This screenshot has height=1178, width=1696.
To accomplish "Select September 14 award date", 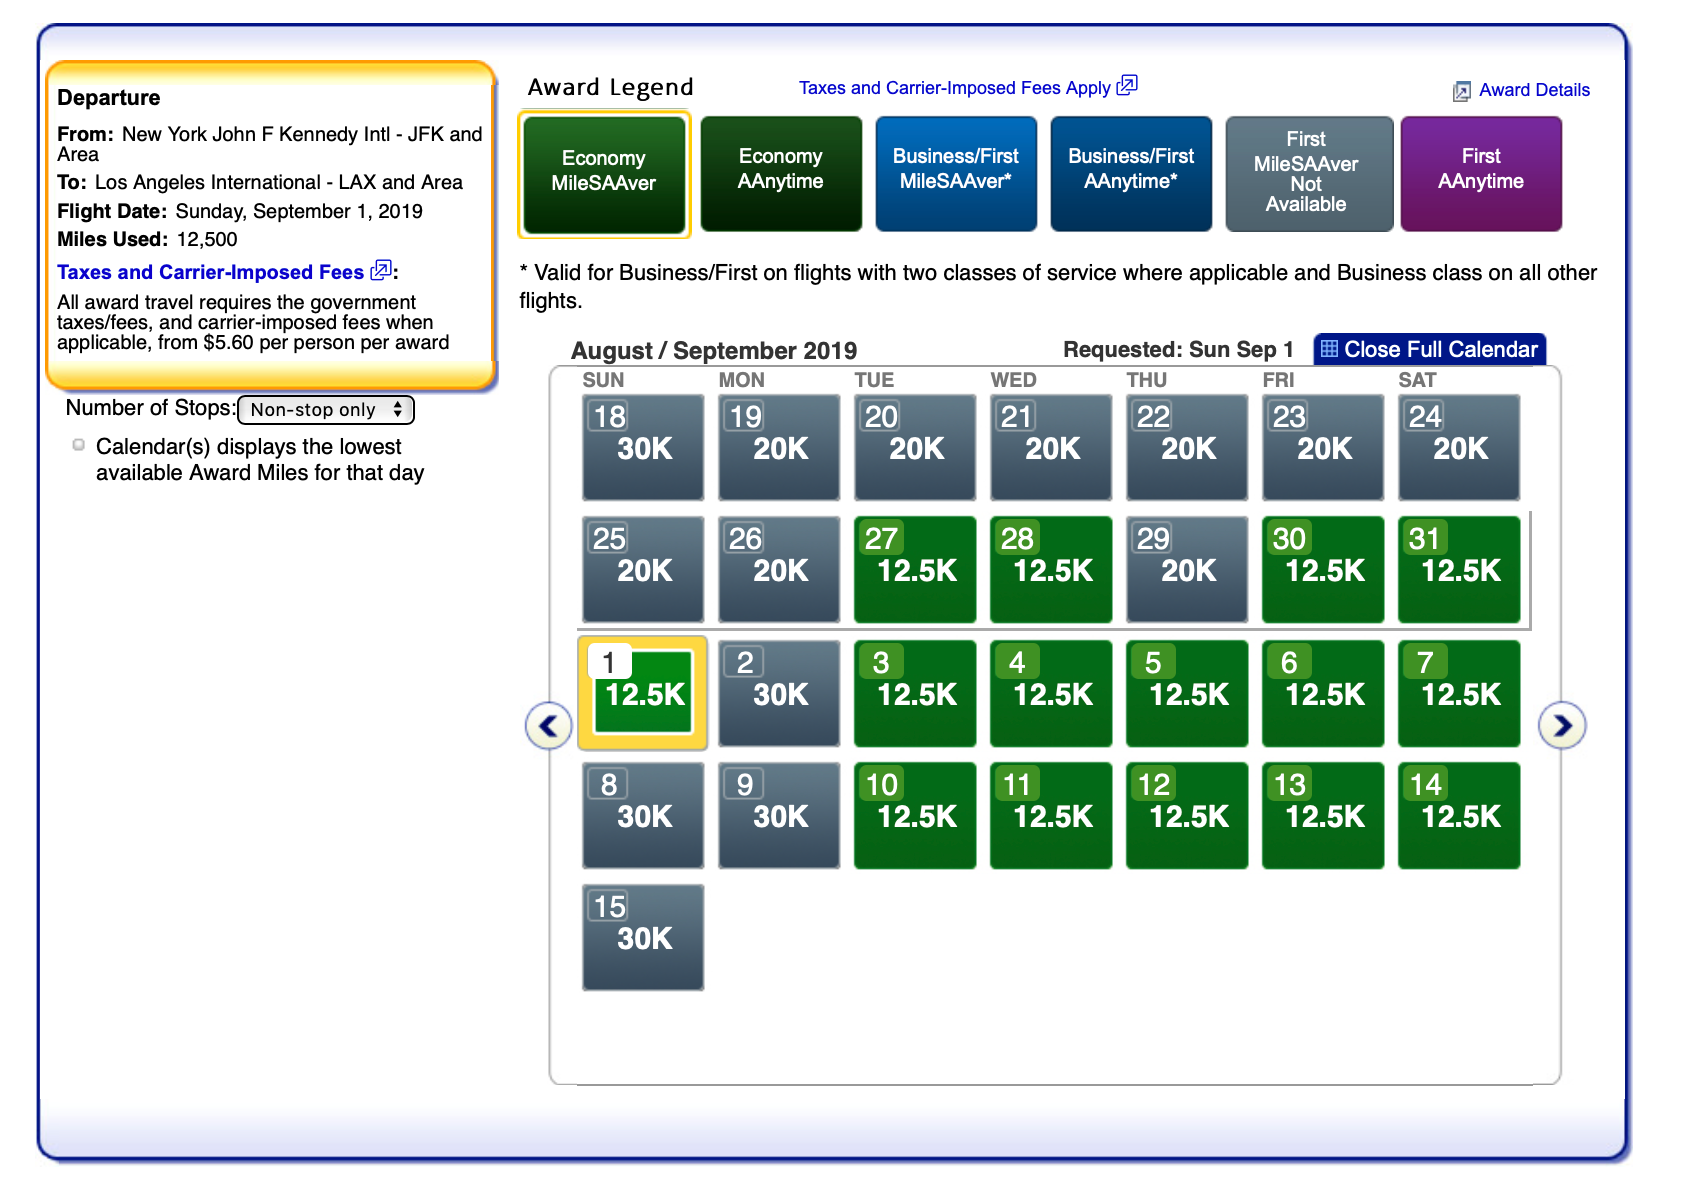I will (1459, 815).
